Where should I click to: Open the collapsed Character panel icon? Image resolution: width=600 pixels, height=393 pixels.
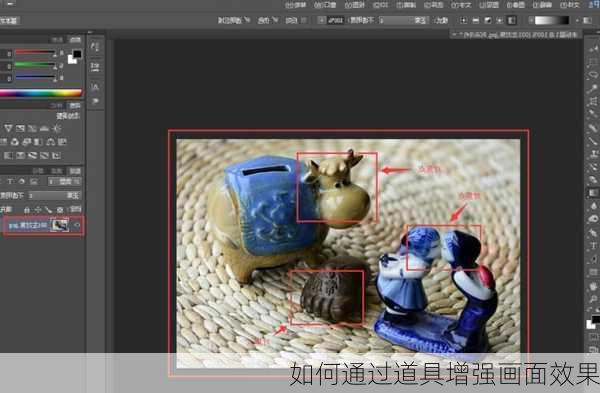tap(95, 86)
